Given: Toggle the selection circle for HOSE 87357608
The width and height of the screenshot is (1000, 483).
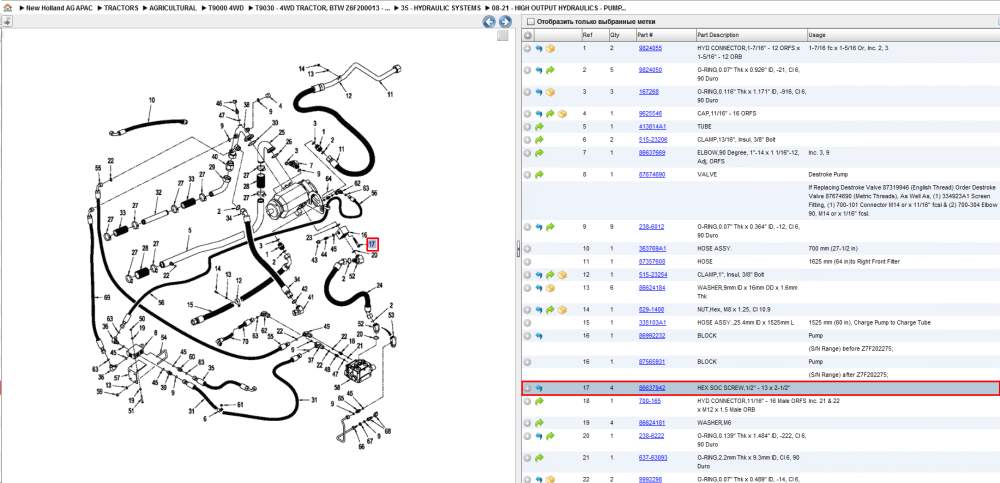Looking at the screenshot, I should coord(527,262).
